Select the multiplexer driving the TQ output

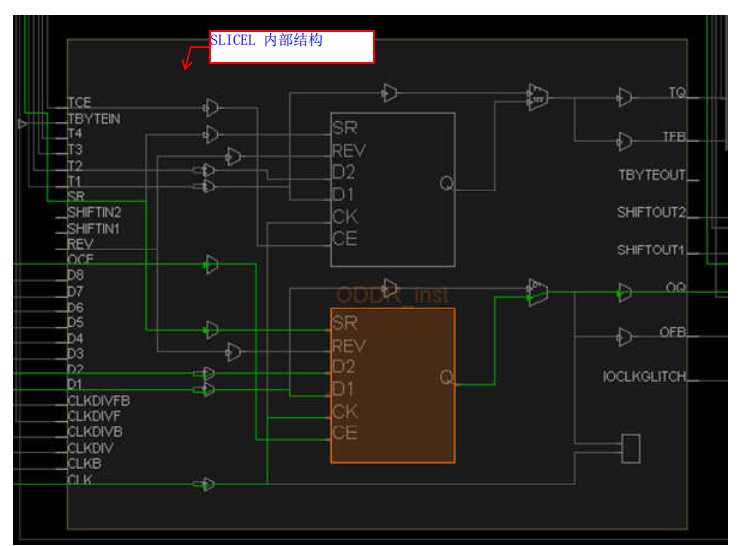click(x=537, y=97)
